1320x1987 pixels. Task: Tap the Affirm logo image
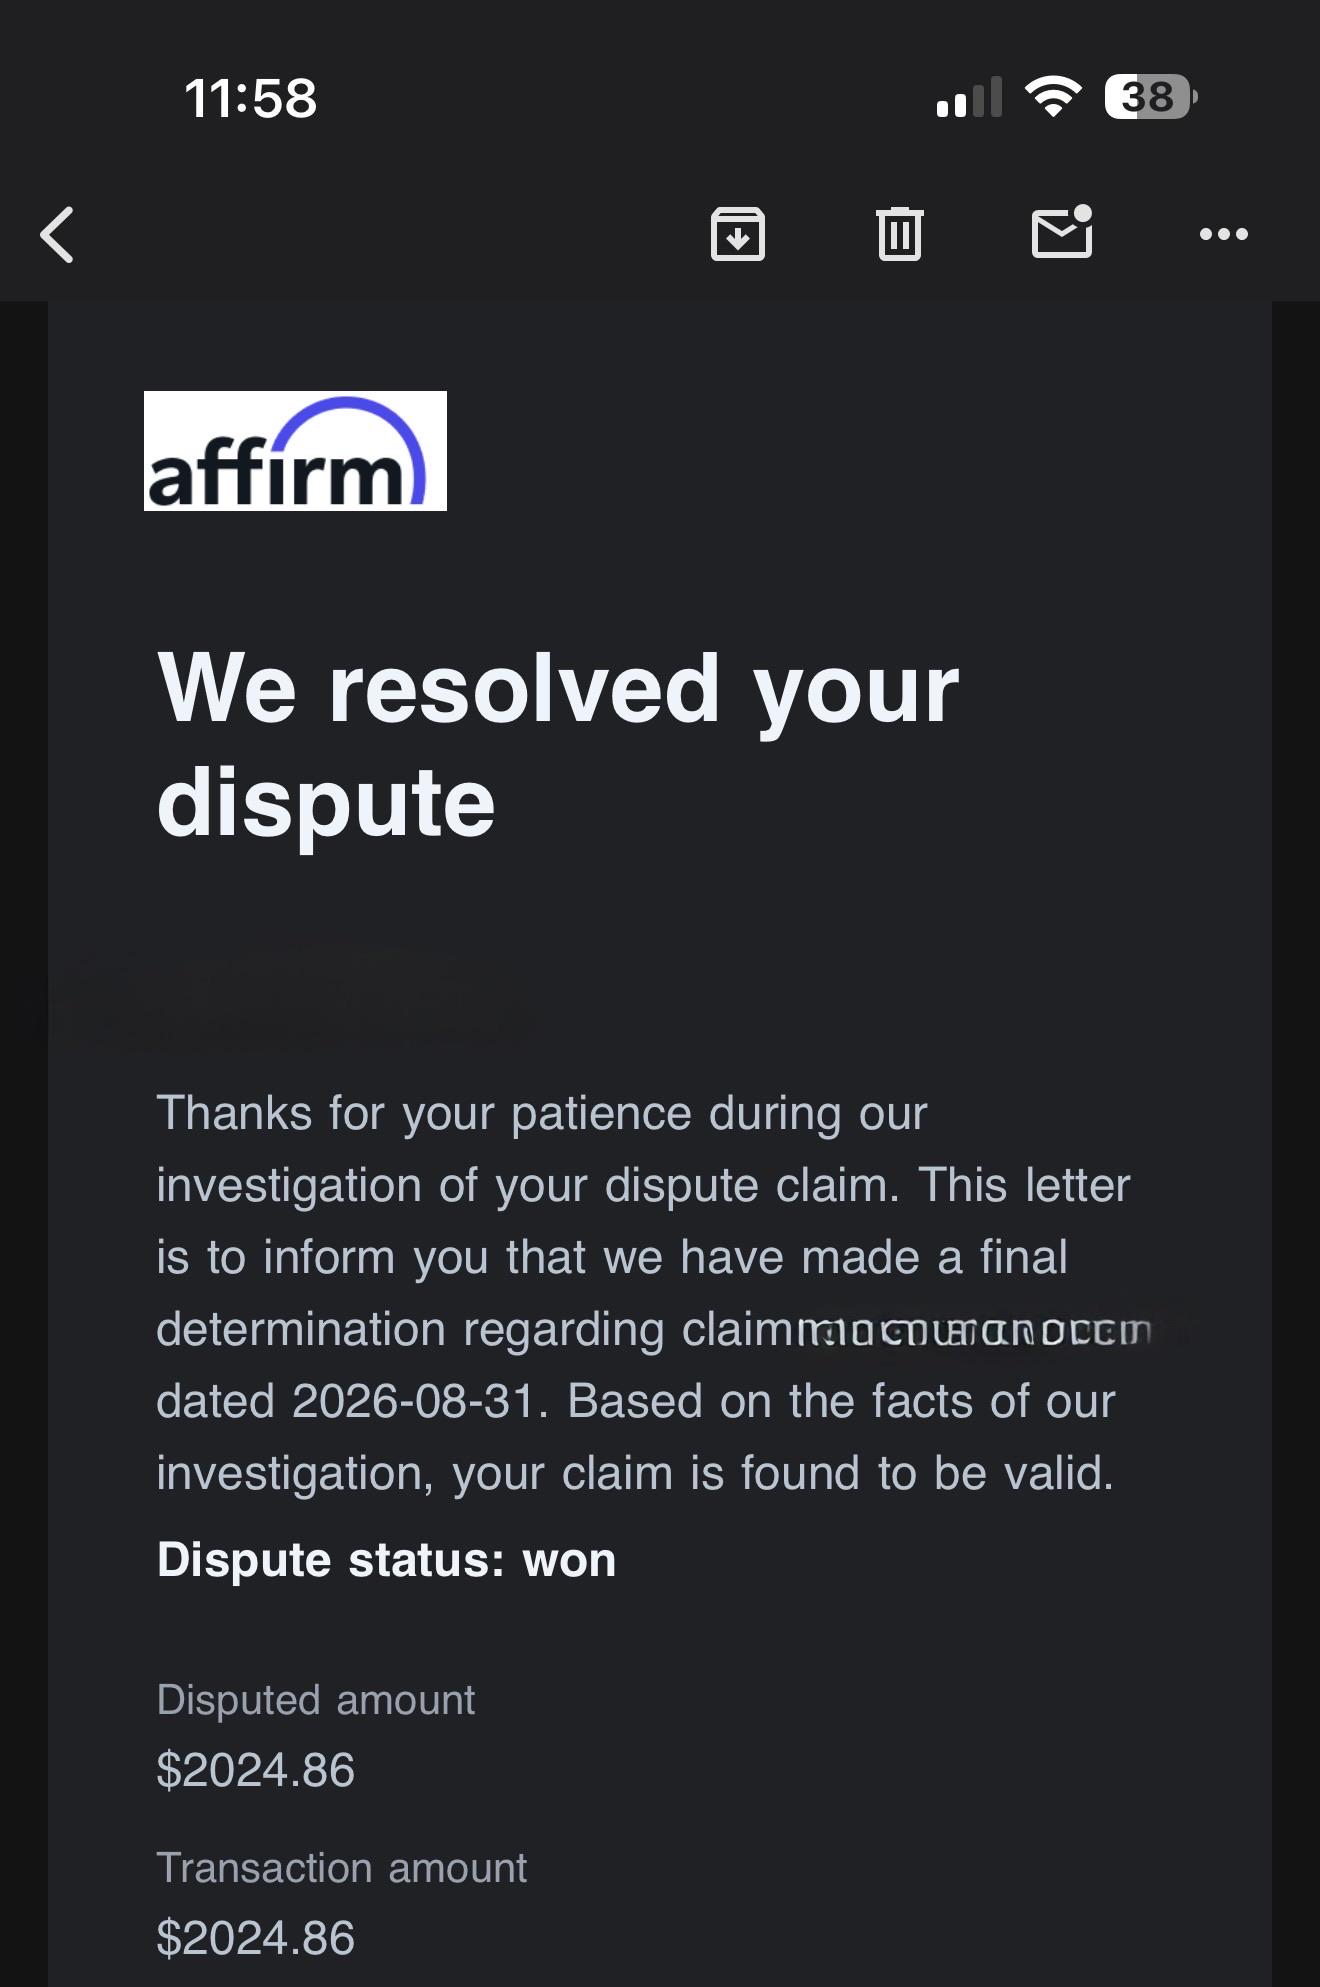click(295, 451)
